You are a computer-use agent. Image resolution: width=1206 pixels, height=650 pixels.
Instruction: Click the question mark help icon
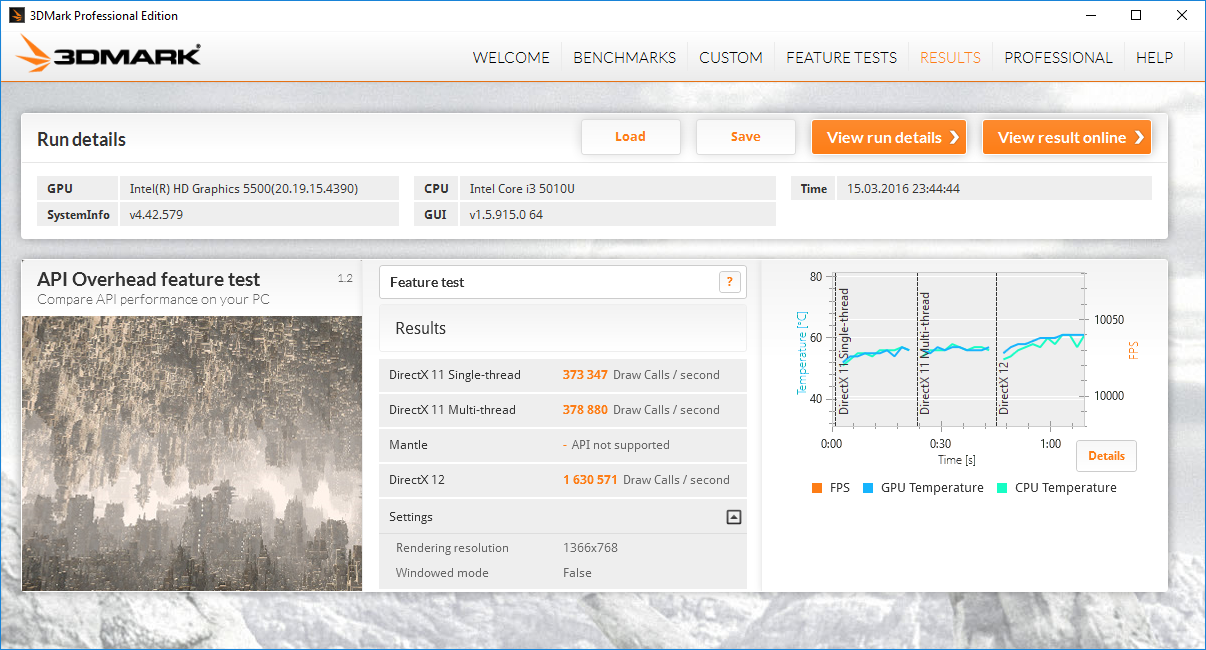click(731, 282)
